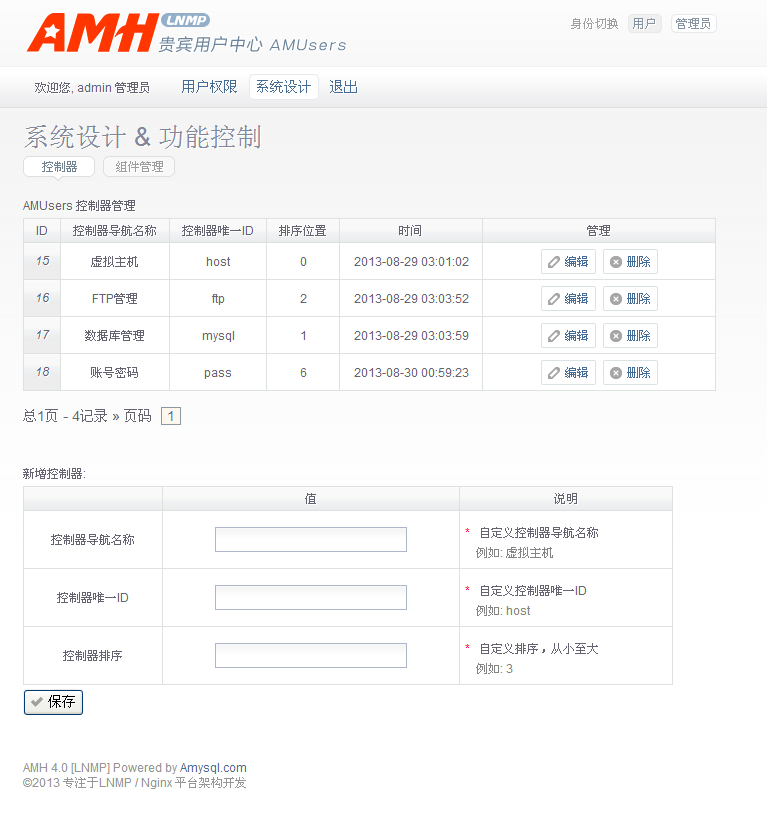Open the 用户权限 menu
Screen dimensions: 767x830
(209, 87)
